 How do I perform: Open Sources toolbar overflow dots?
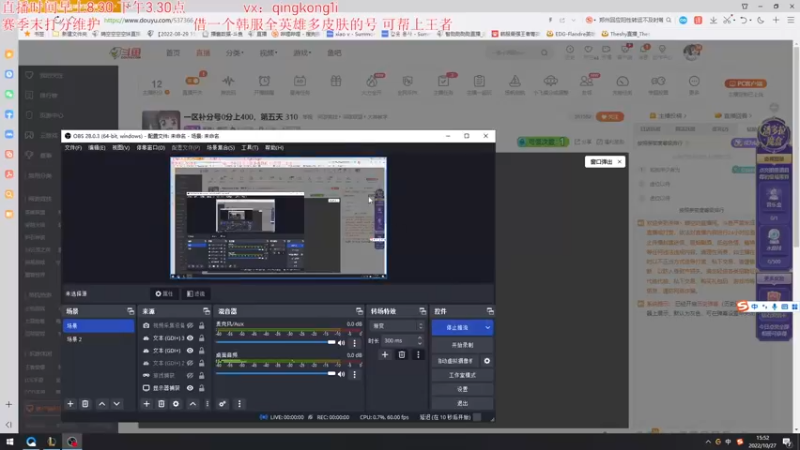207,404
